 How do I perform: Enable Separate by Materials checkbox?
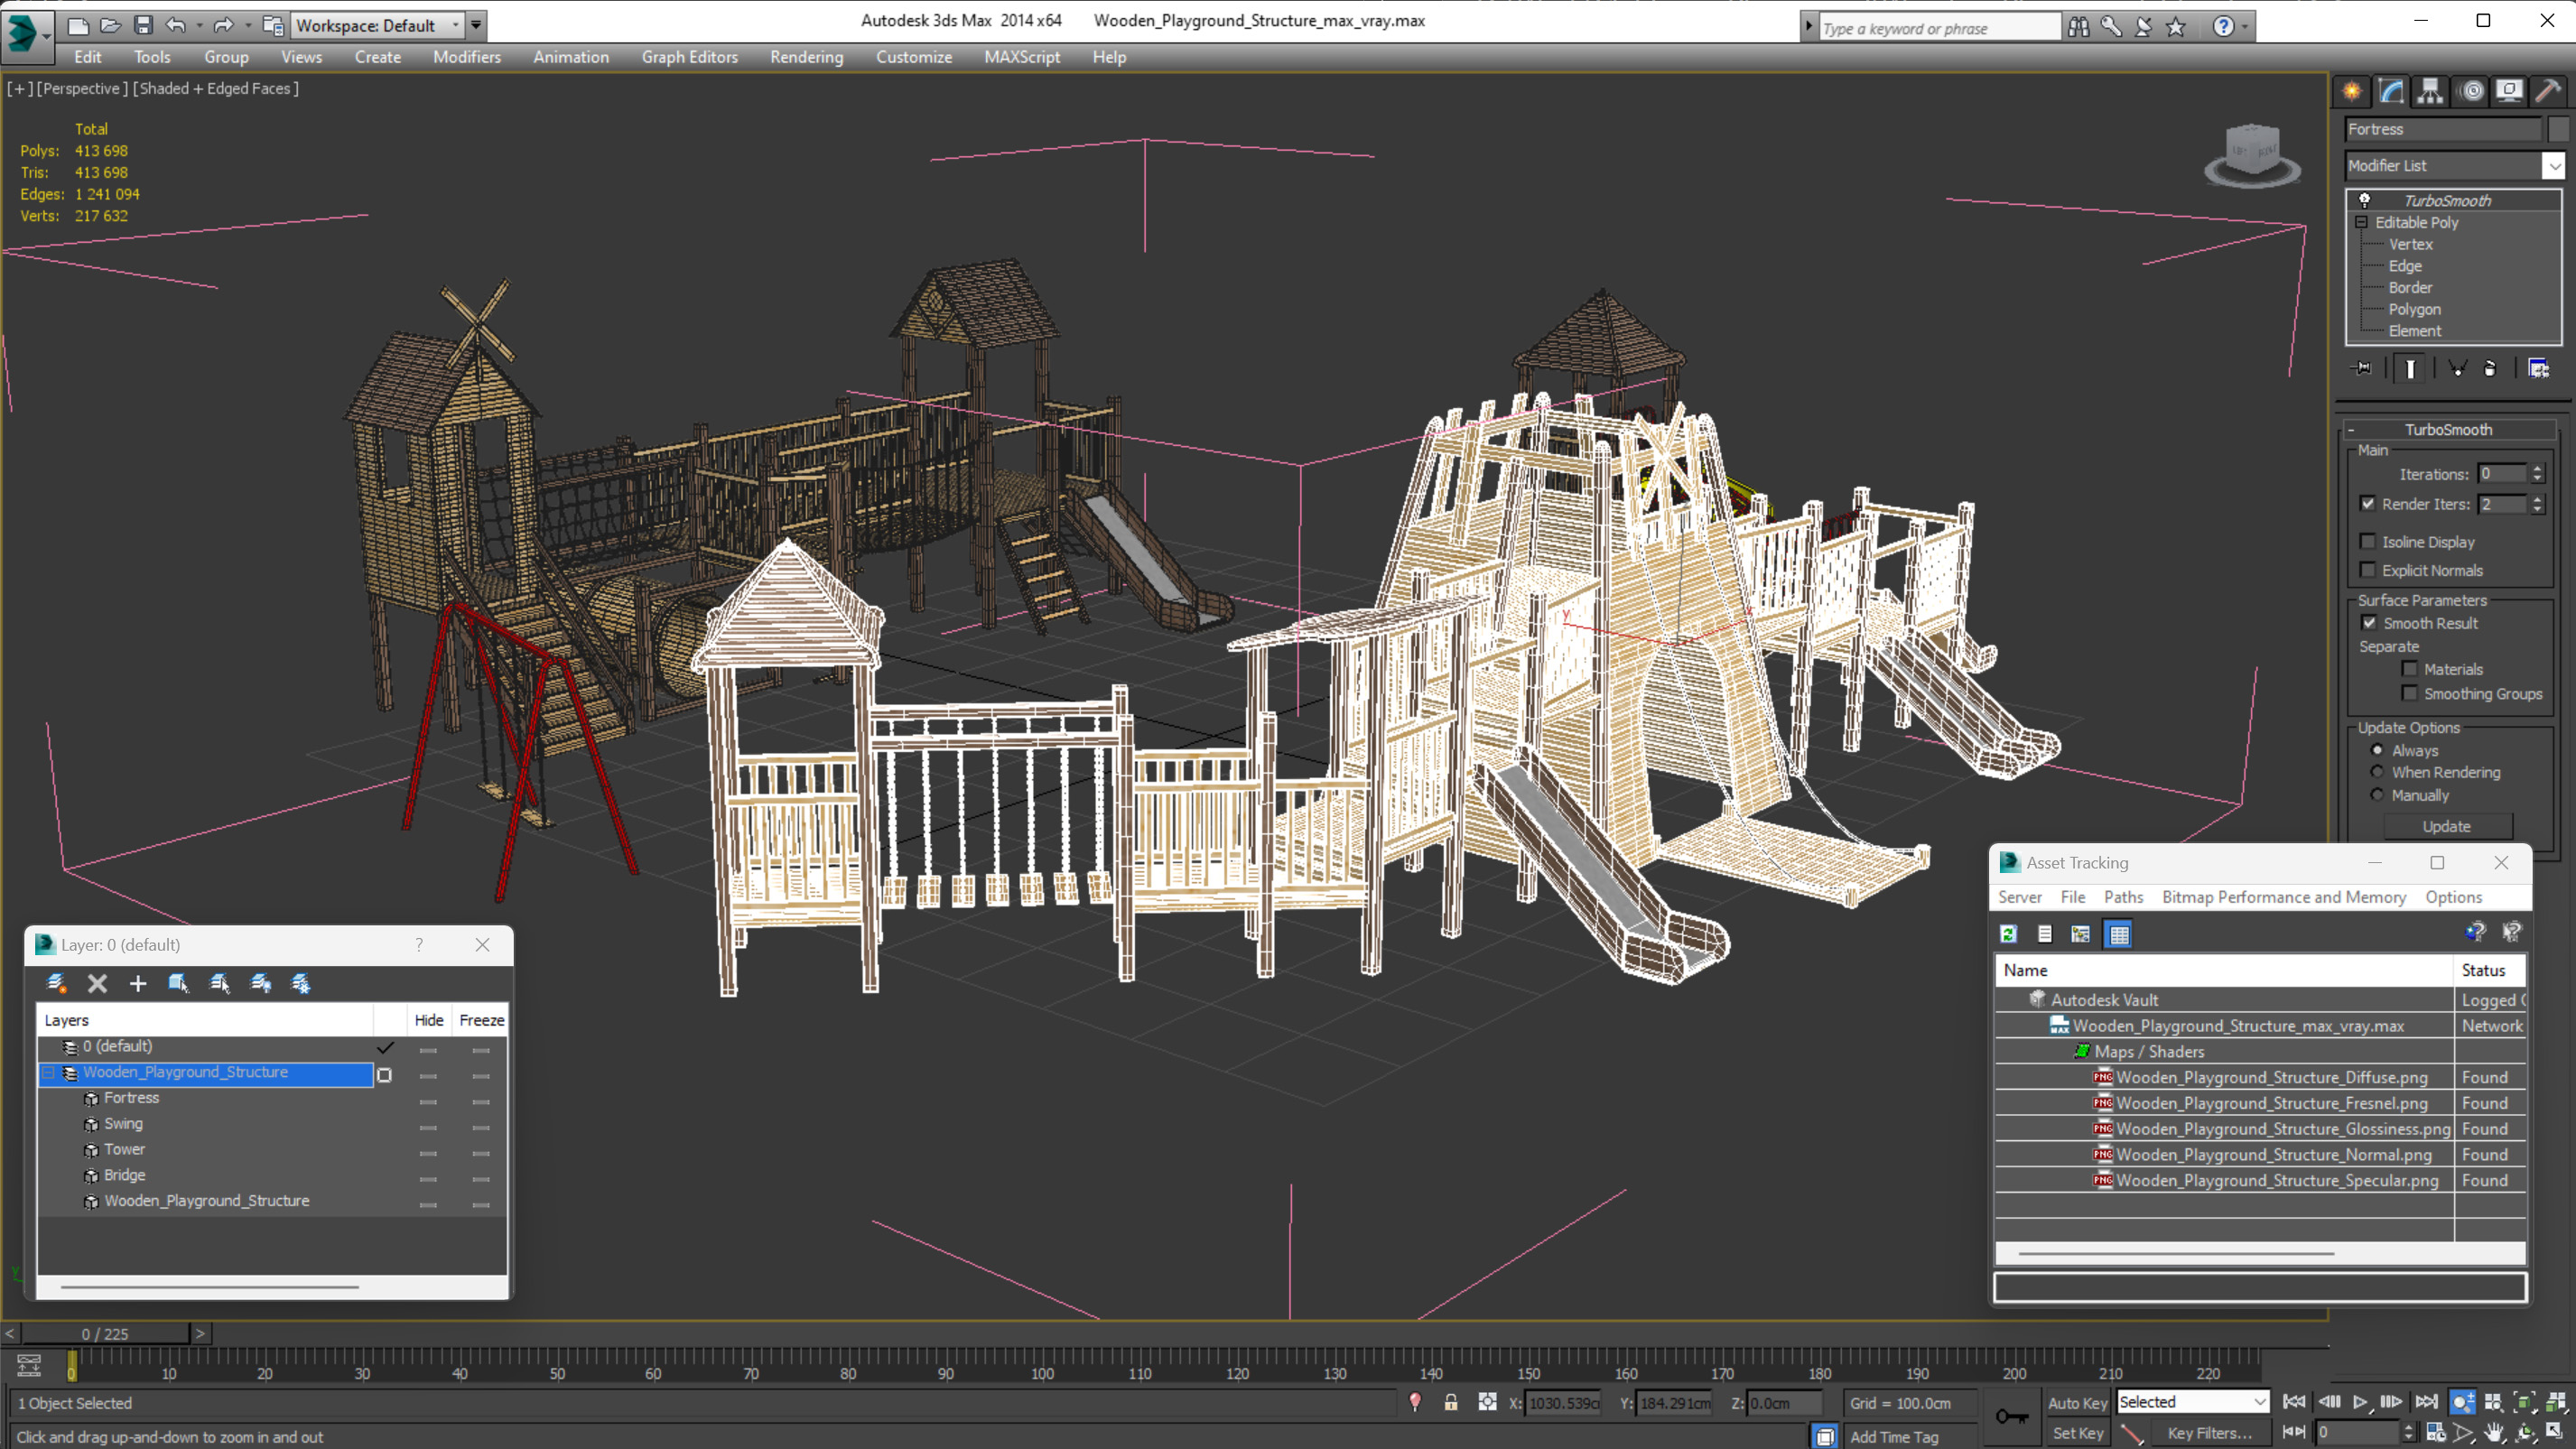click(x=2410, y=669)
